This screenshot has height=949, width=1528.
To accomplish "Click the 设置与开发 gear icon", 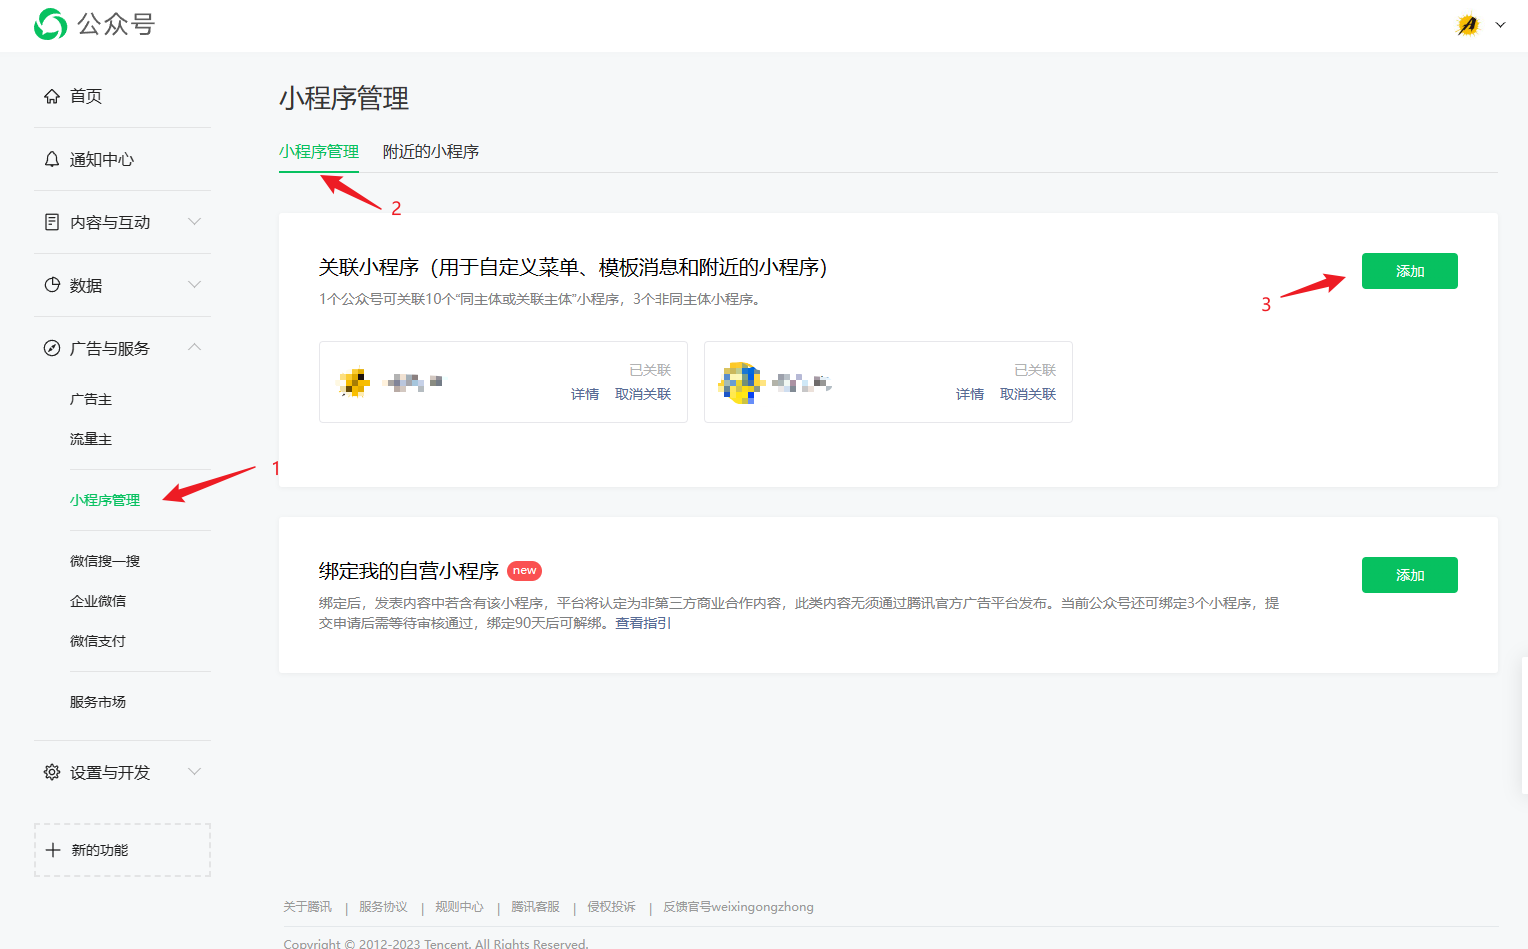I will click(52, 772).
